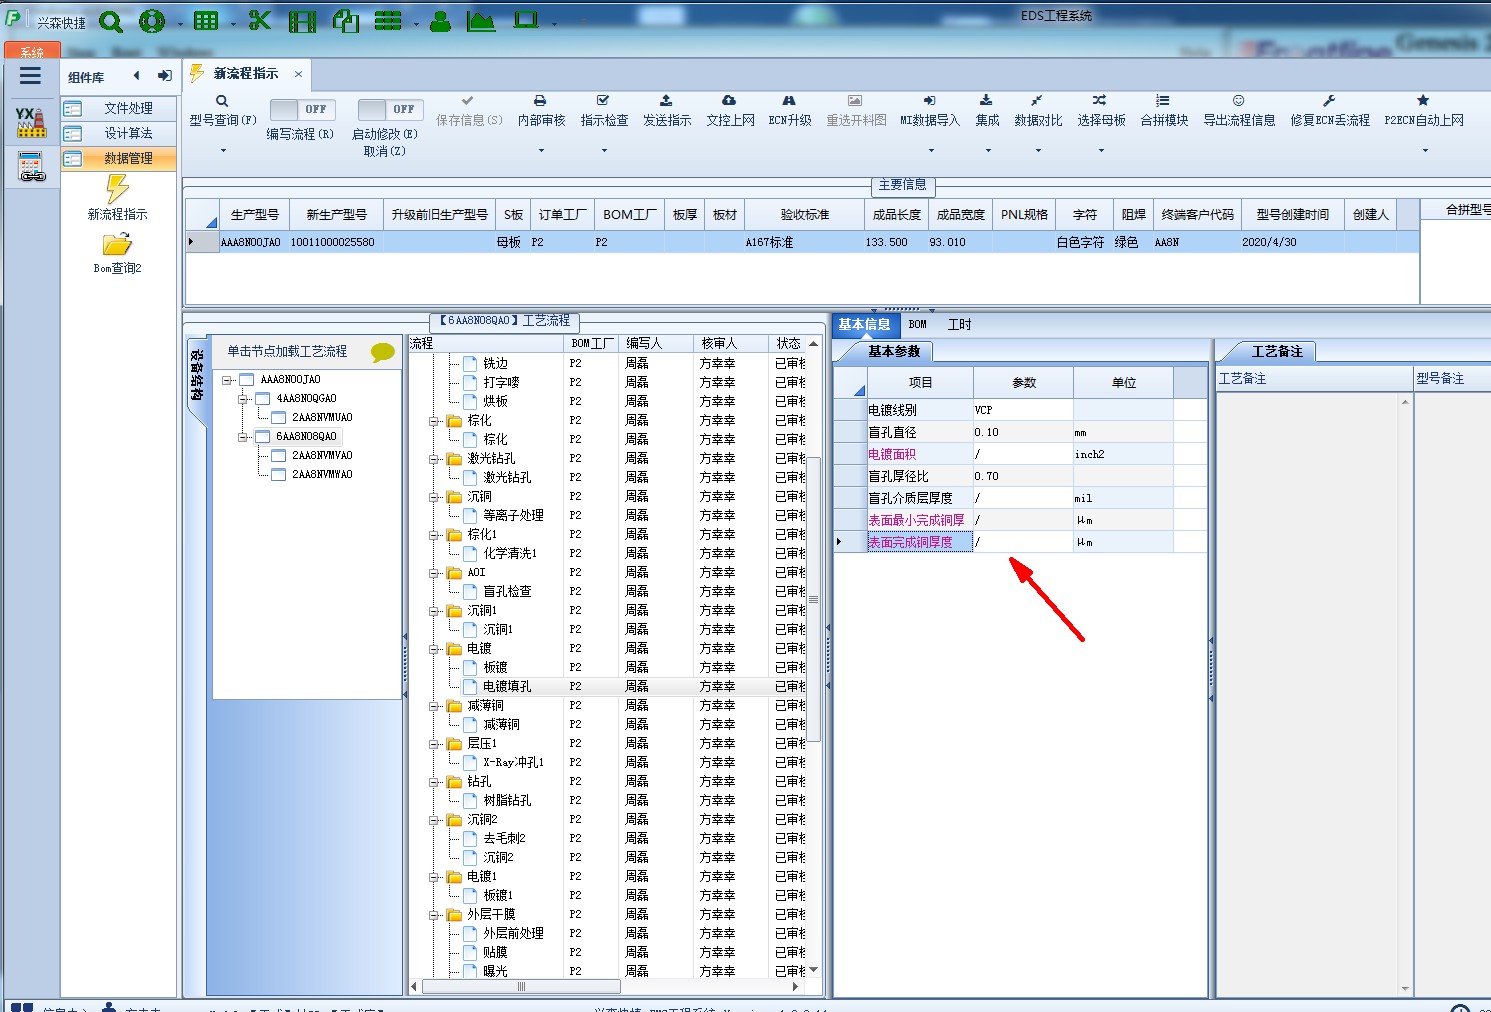The width and height of the screenshot is (1491, 1012).
Task: Switch to the 工时 tab
Action: (x=959, y=324)
